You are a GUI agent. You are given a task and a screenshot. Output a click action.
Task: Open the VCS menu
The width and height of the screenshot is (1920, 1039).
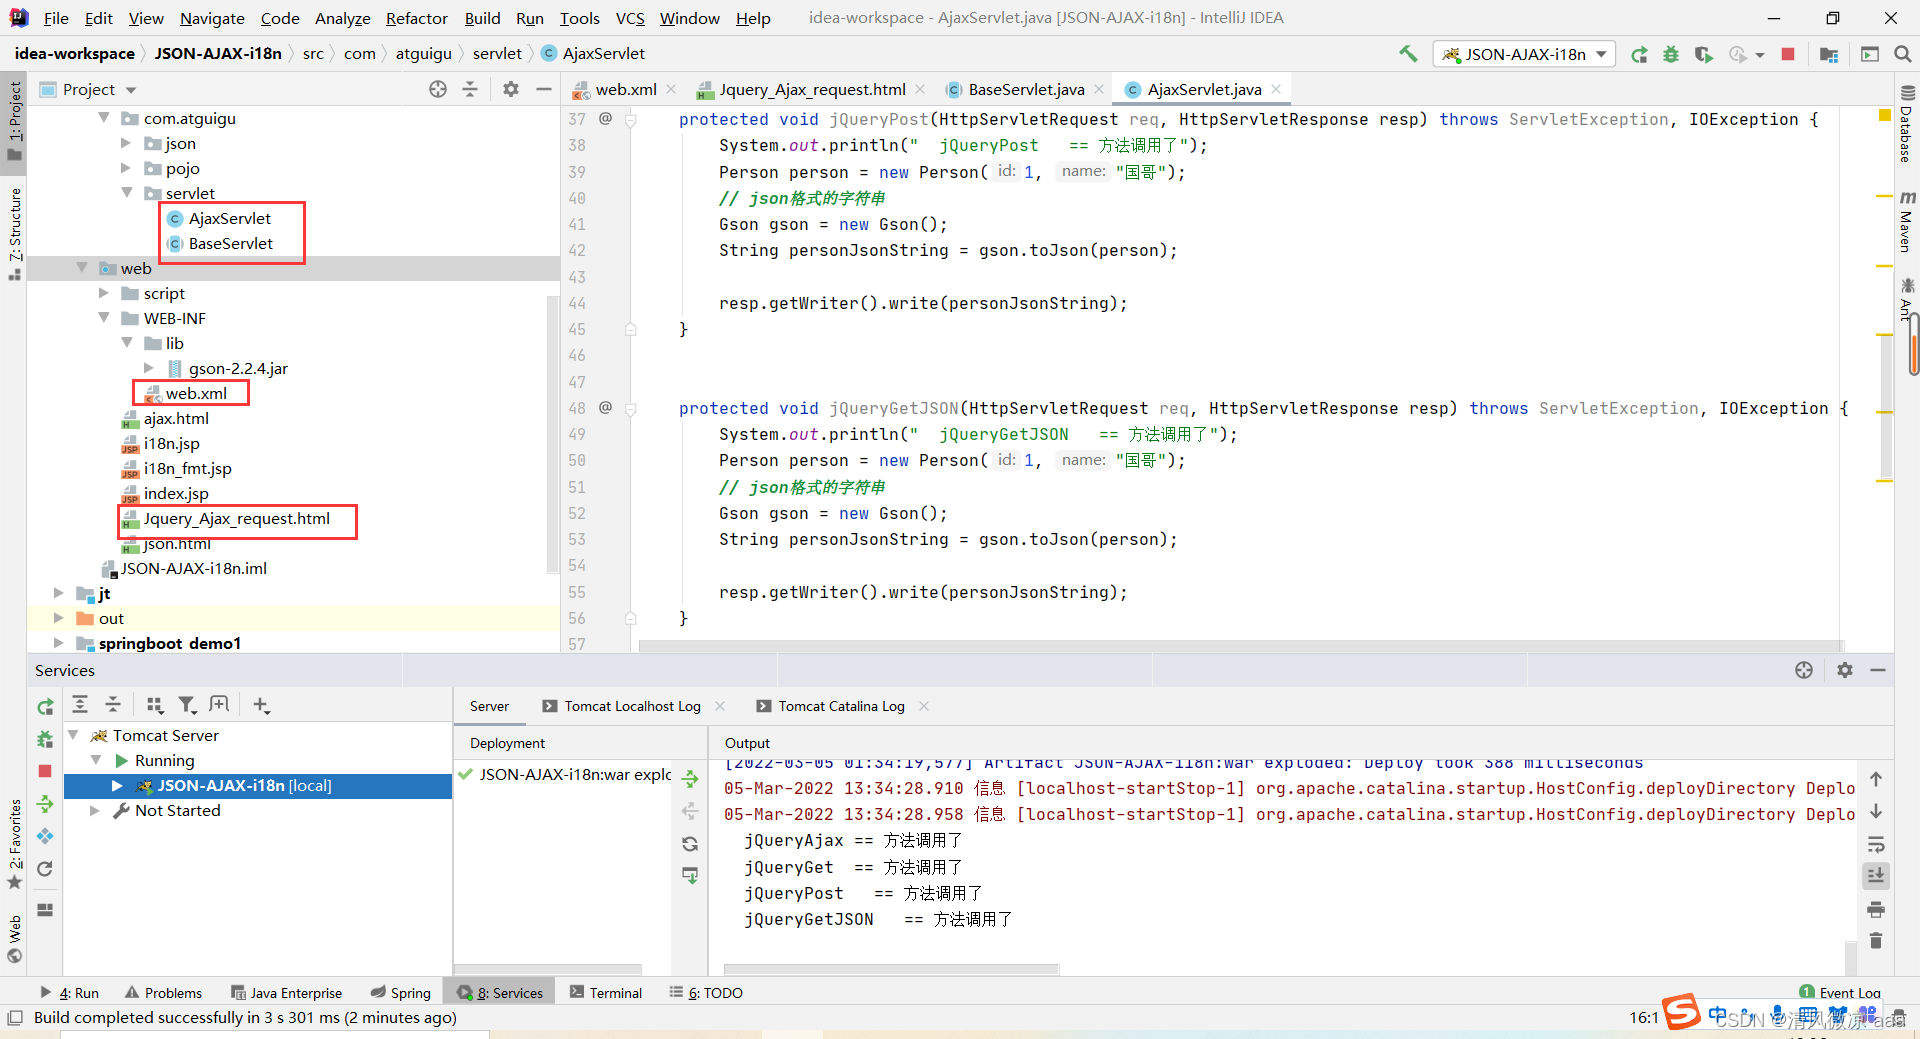tap(630, 18)
